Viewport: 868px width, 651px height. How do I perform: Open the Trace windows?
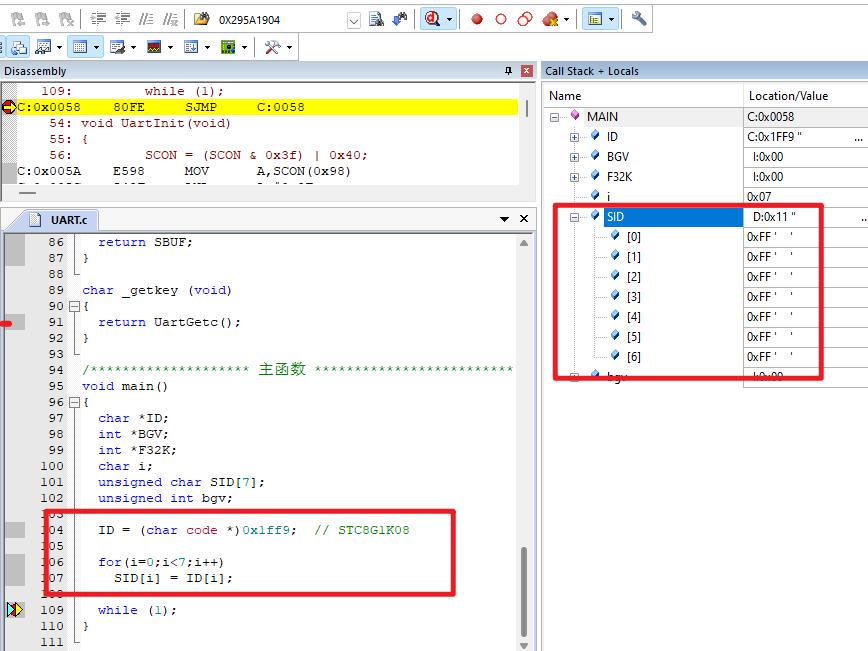pyautogui.click(x=191, y=47)
